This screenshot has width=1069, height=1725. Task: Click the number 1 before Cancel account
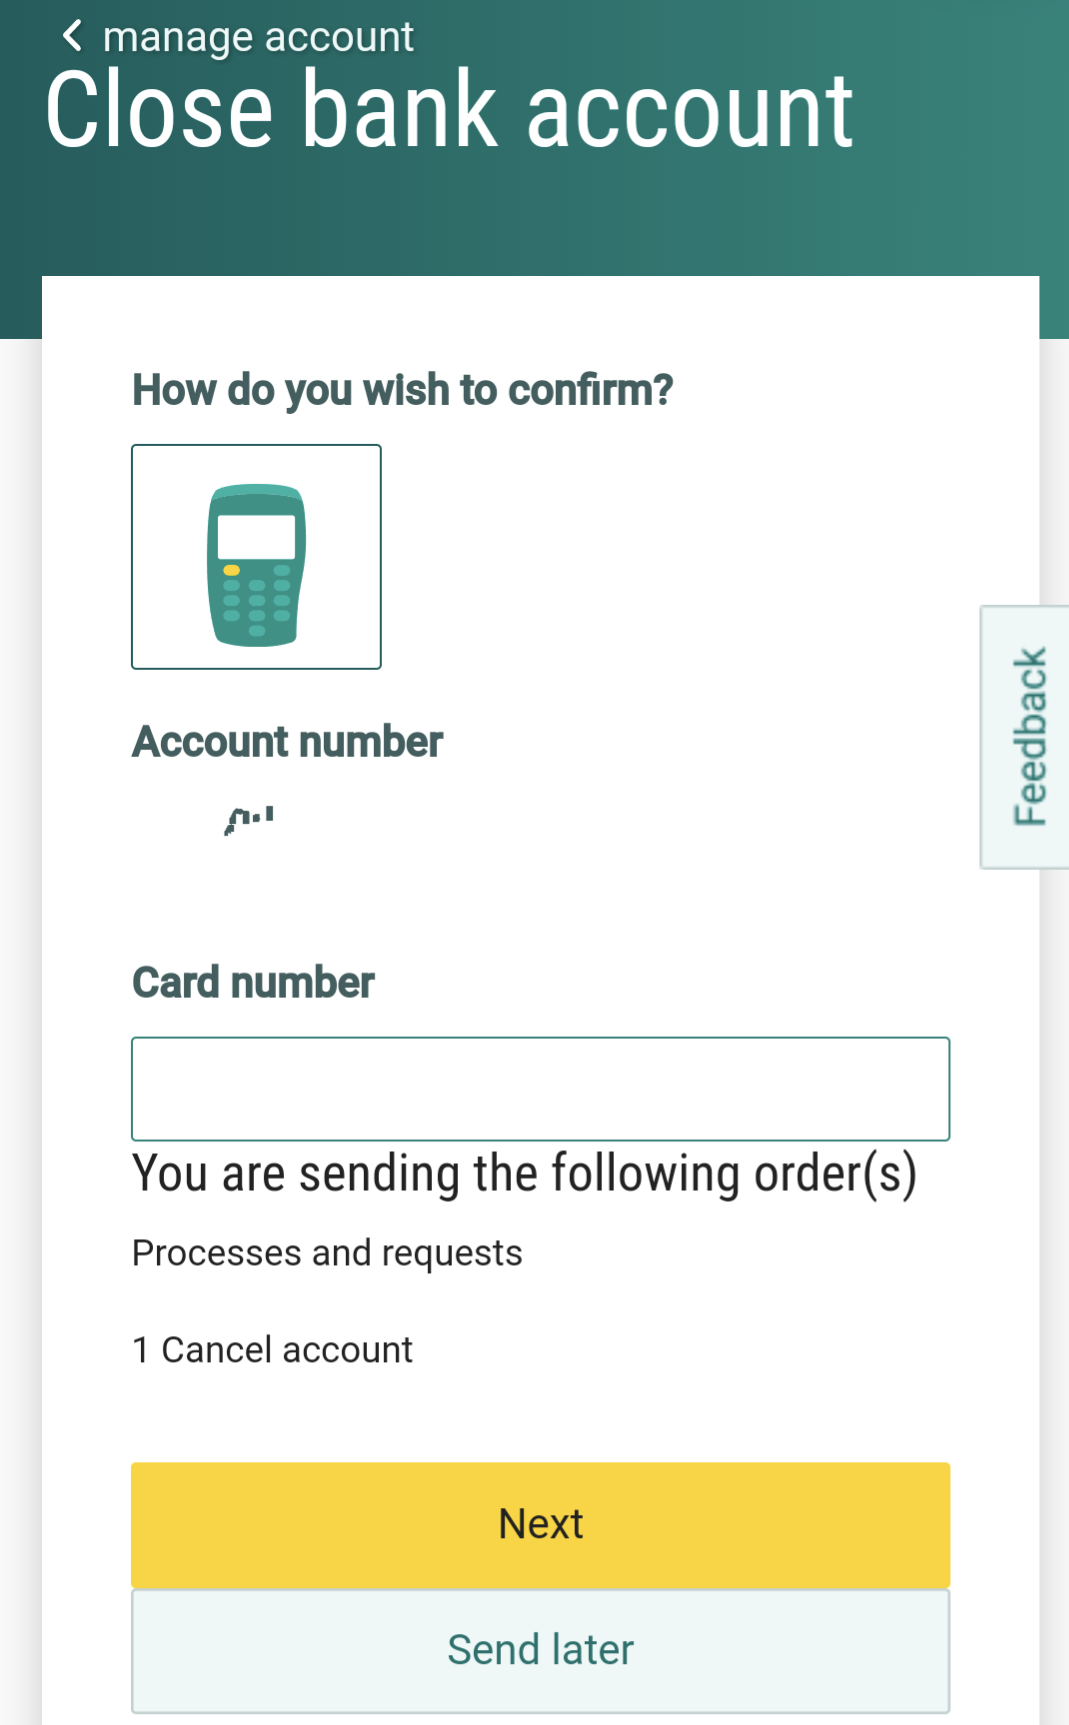click(x=141, y=1350)
